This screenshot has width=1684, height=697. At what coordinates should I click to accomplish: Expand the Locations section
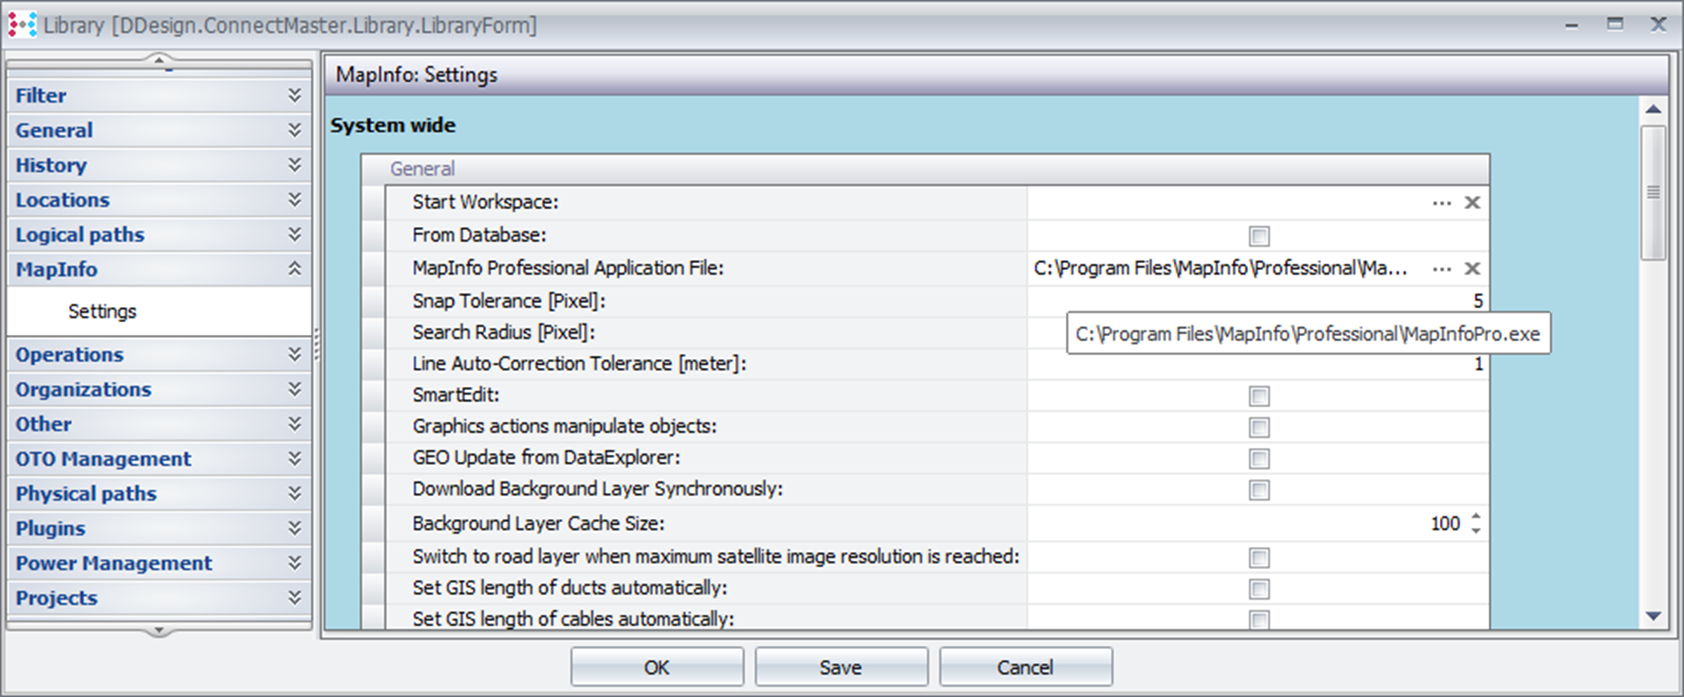(160, 200)
